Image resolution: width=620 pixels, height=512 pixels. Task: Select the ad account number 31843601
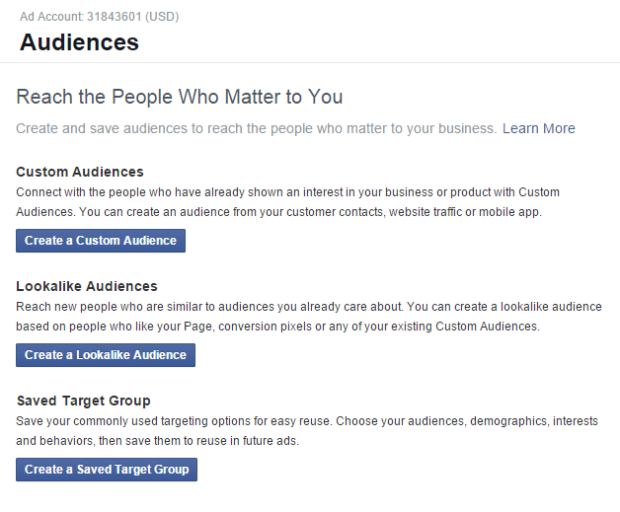coord(115,17)
